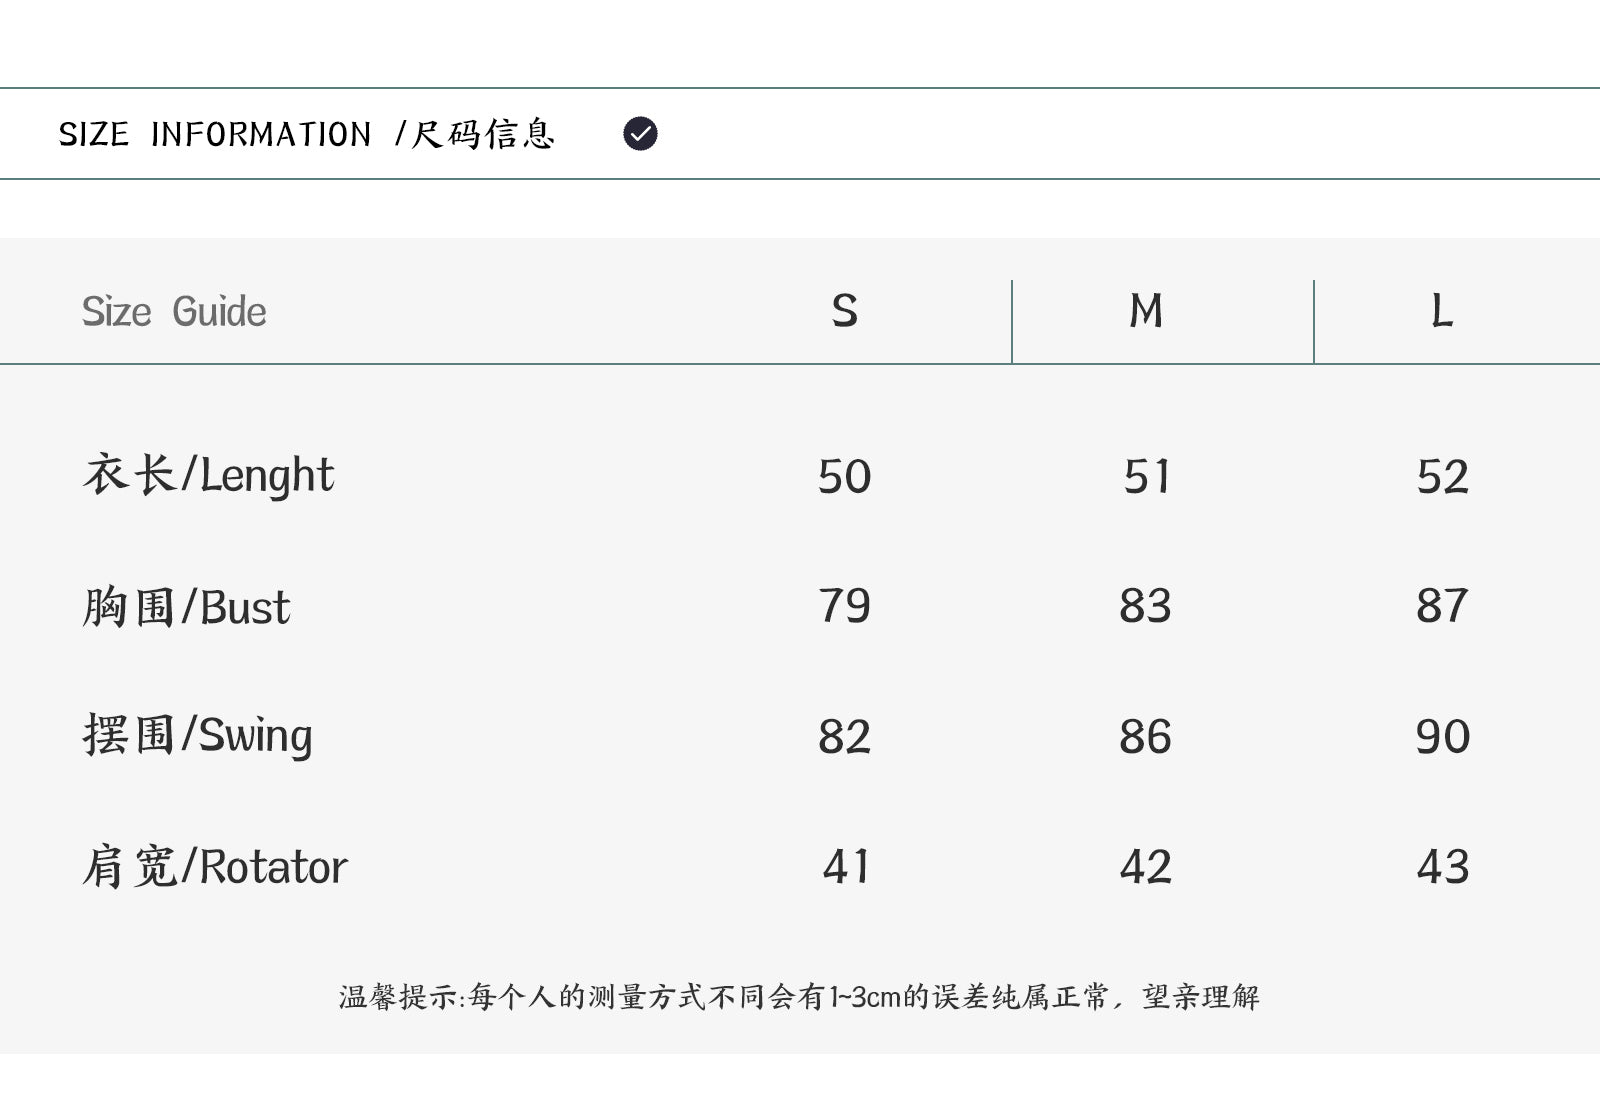Click the Bust value 83 for size M
Screen dimensions: 1600x1093
(1145, 606)
